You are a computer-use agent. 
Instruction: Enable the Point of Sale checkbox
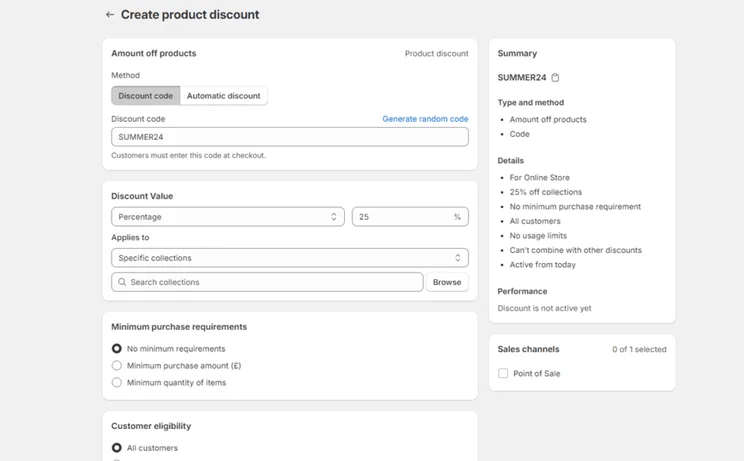(x=503, y=373)
